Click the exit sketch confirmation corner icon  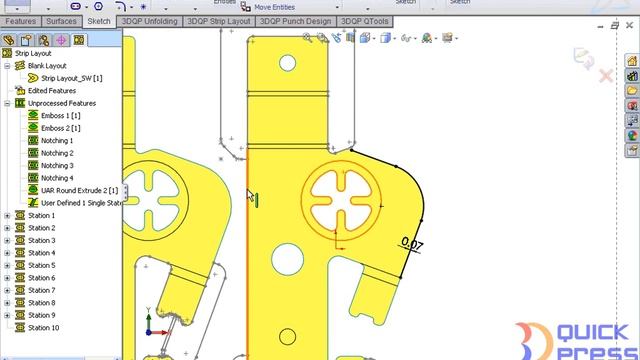(x=584, y=59)
